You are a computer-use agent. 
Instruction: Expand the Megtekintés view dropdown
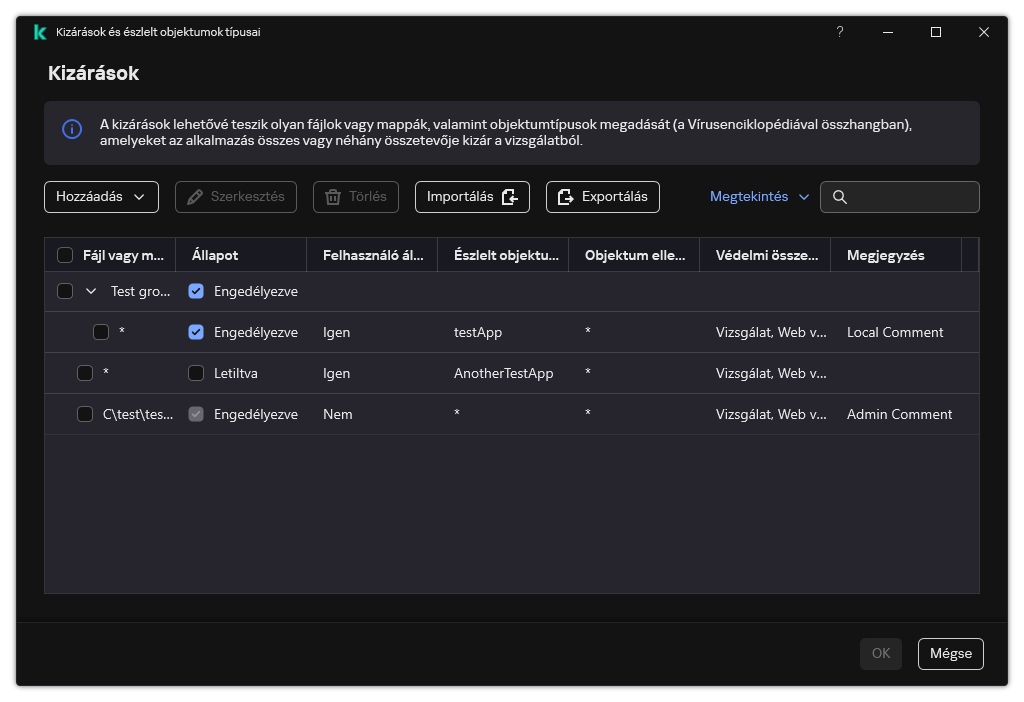759,197
